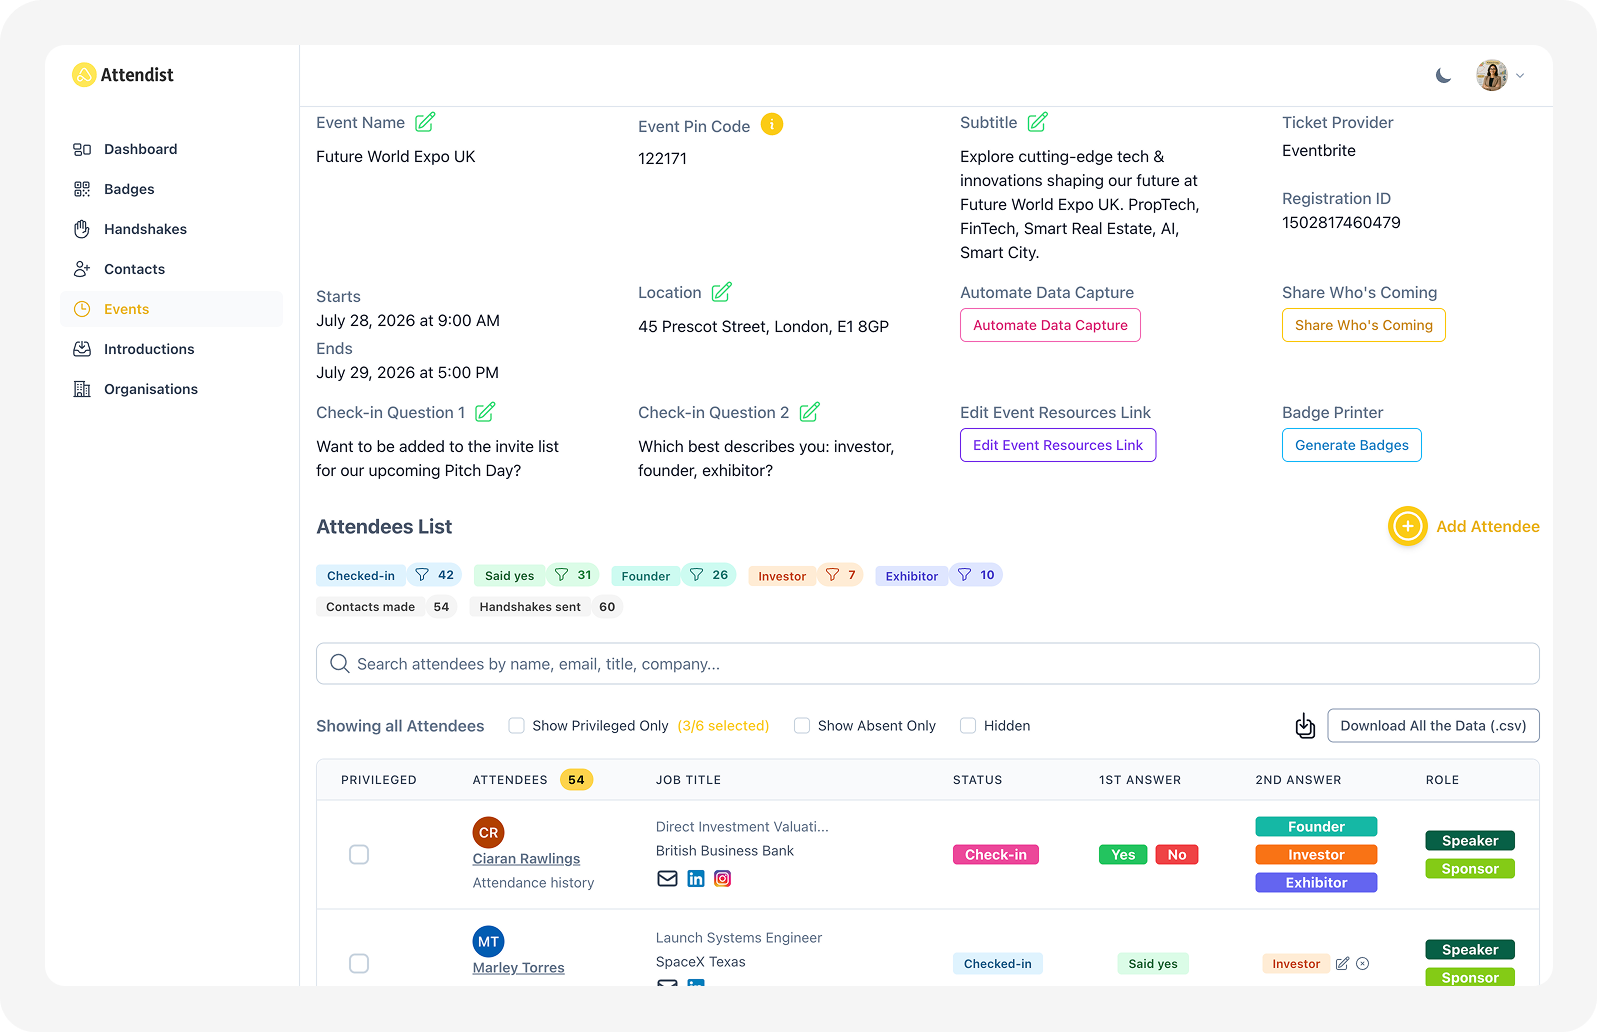1597x1032 pixels.
Task: Click the CR avatar for Ciaran Rawlings
Action: [488, 832]
